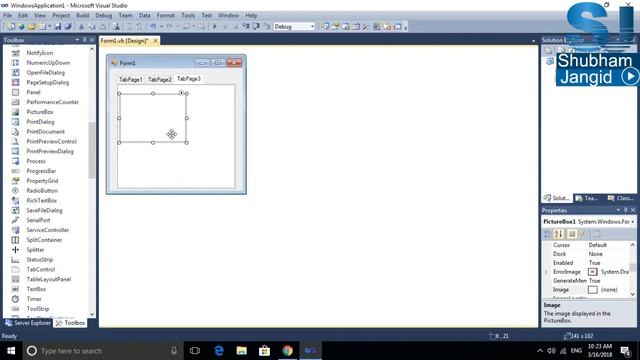The image size is (640, 360).
Task: Switch to the Server Explorer tab
Action: point(28,323)
